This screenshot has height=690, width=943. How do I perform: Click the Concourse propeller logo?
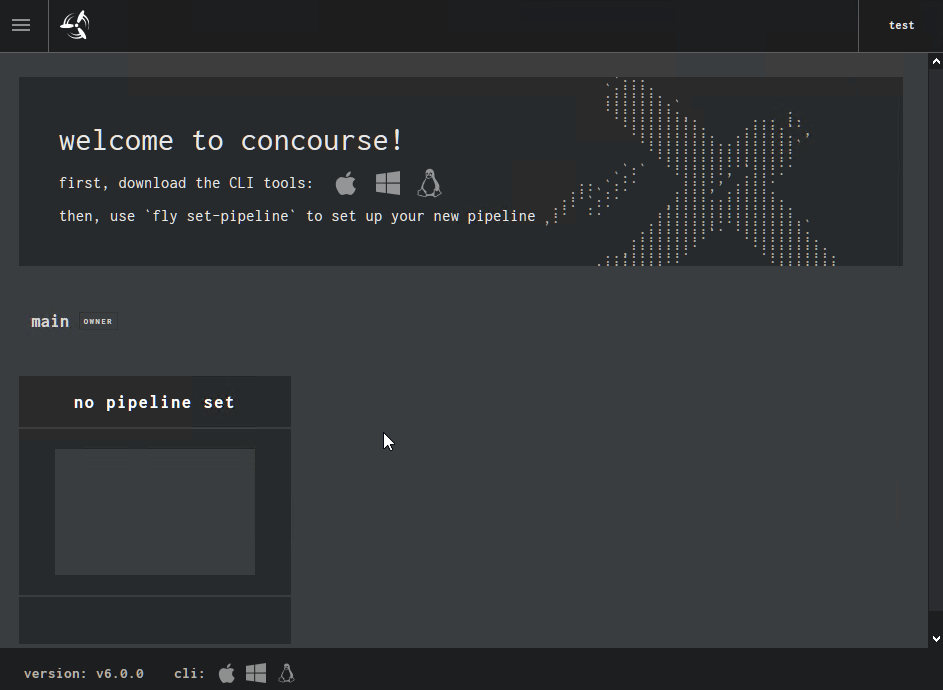pos(75,25)
